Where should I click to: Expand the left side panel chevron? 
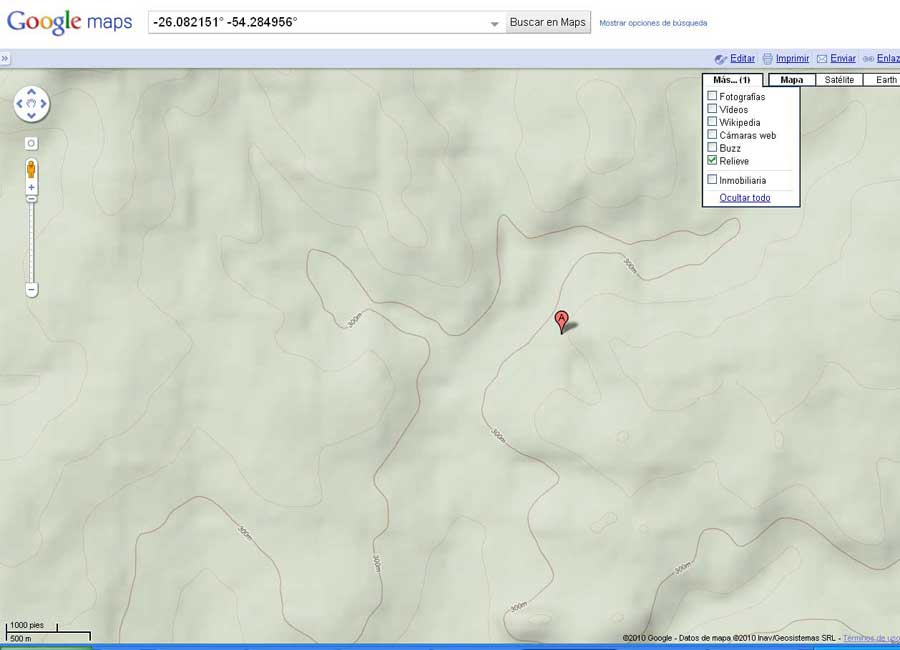(x=5, y=59)
